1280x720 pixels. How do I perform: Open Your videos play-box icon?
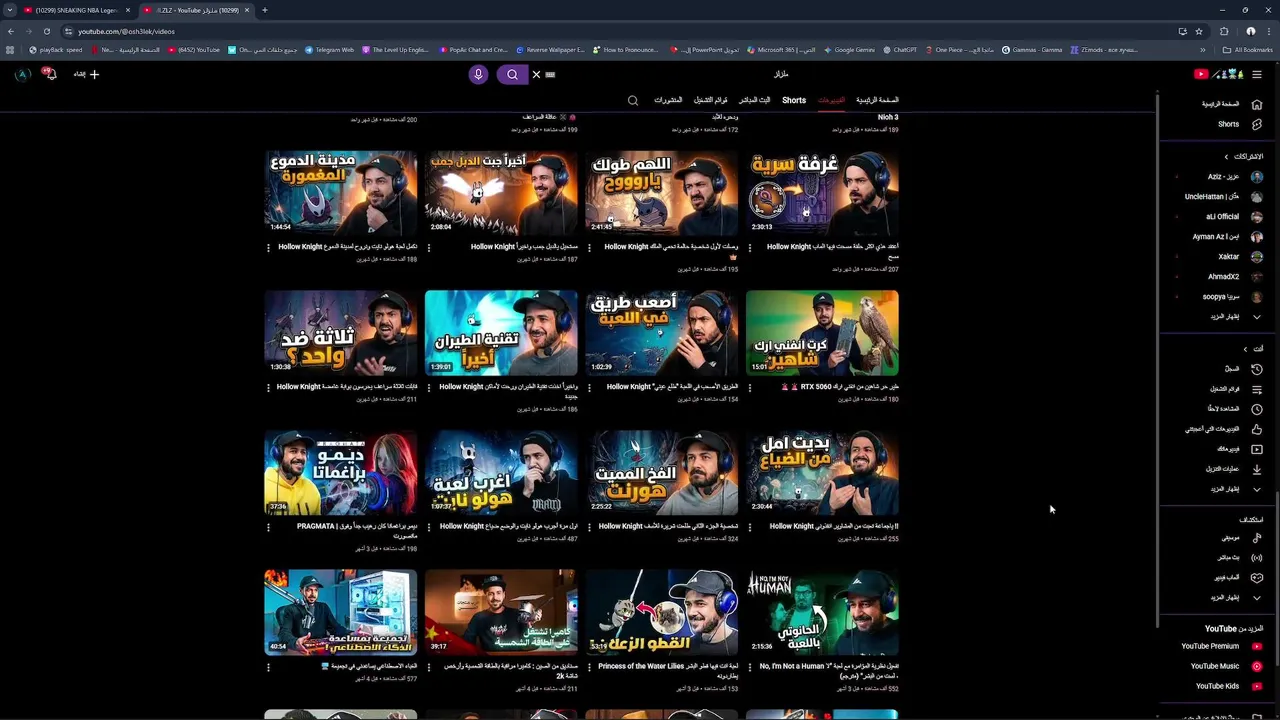pos(1257,449)
